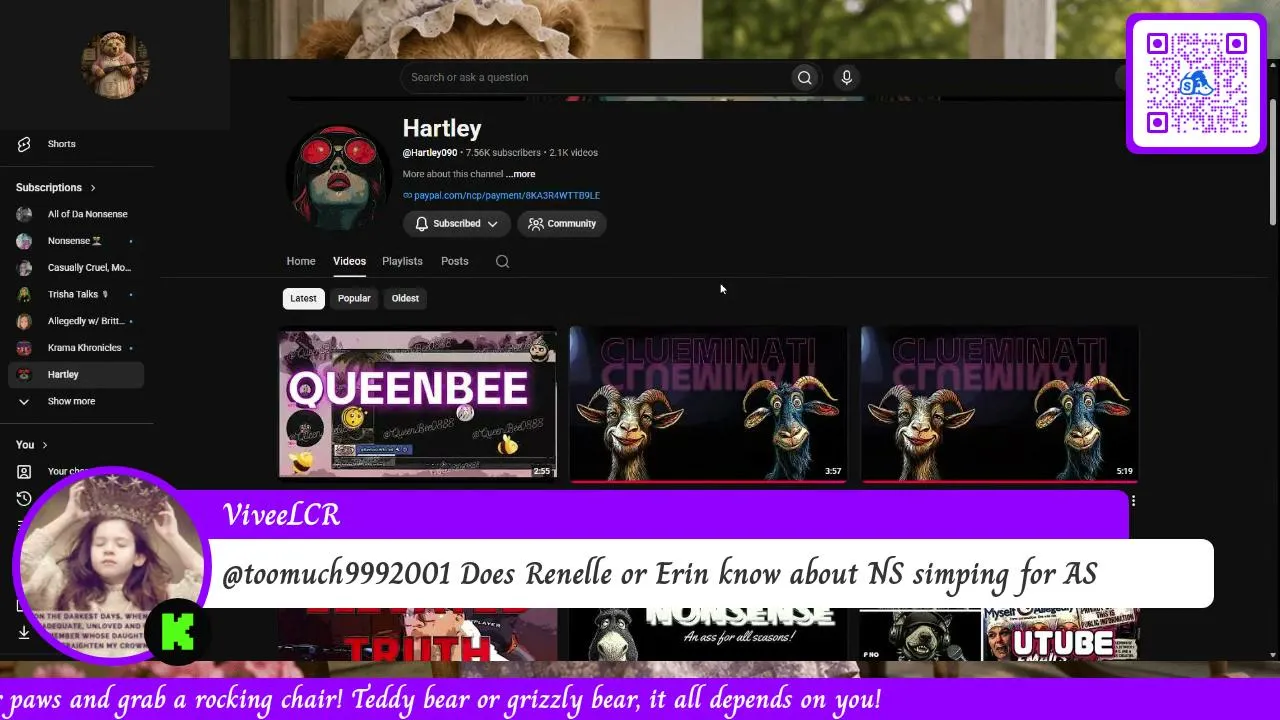Click the @toomuch9992001 chat message text
Viewport: 1280px width, 720px height.
tap(660, 574)
